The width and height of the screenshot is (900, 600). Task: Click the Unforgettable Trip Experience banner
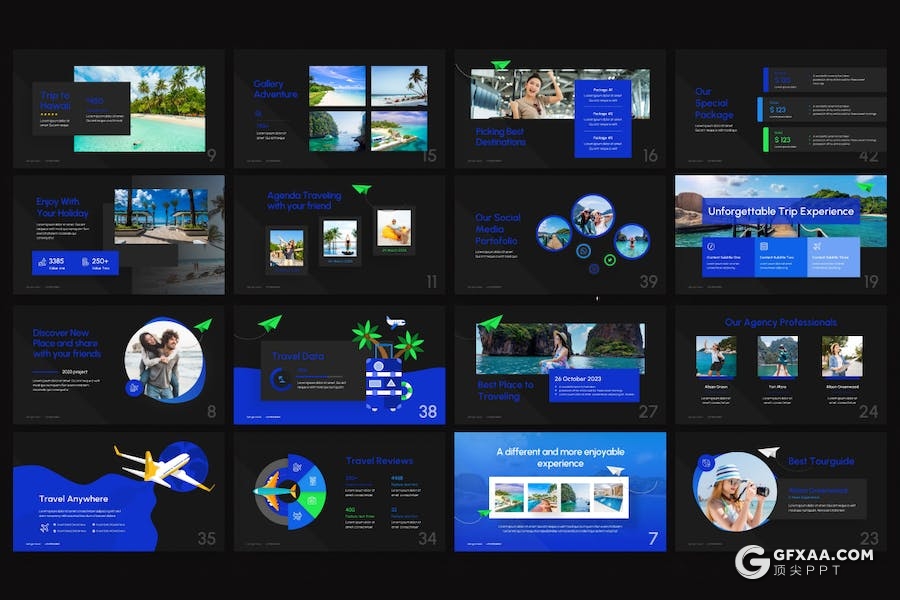click(x=781, y=211)
